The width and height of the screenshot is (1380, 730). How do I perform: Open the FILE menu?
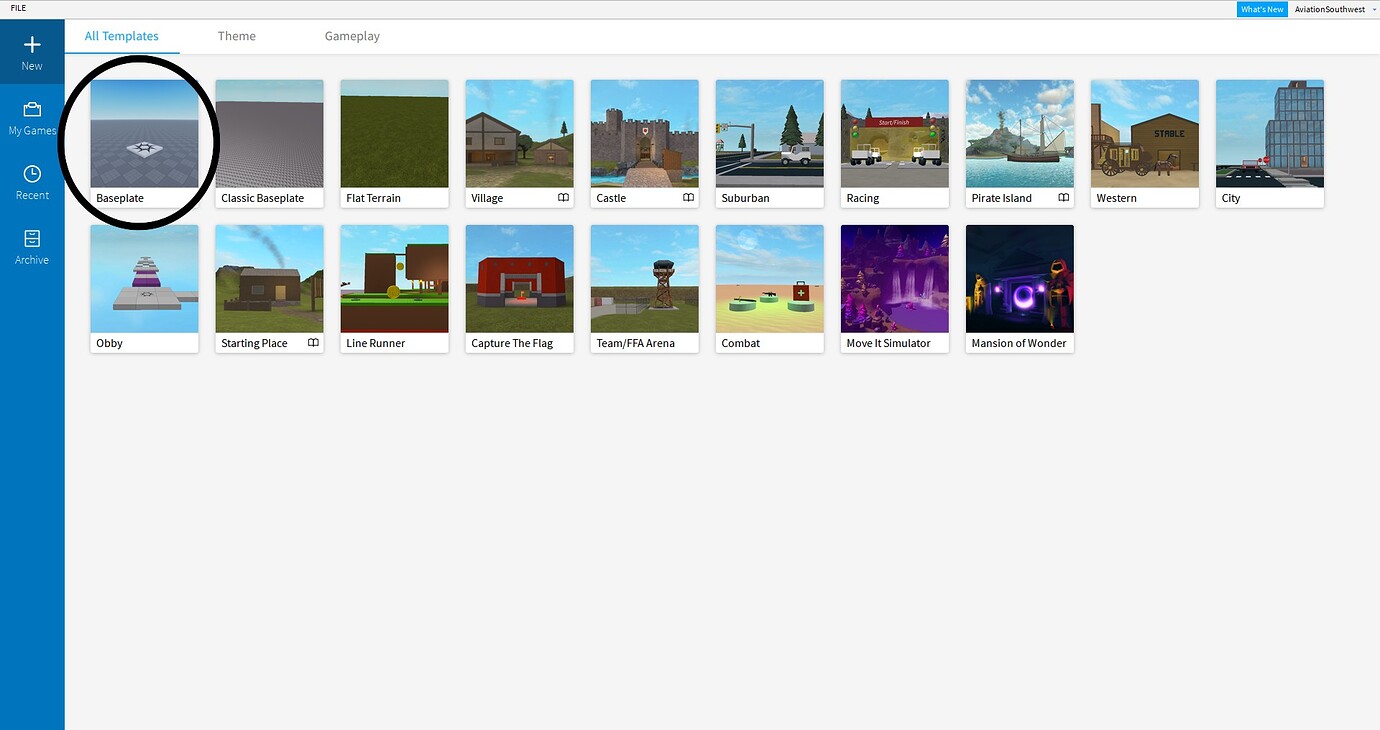[17, 8]
